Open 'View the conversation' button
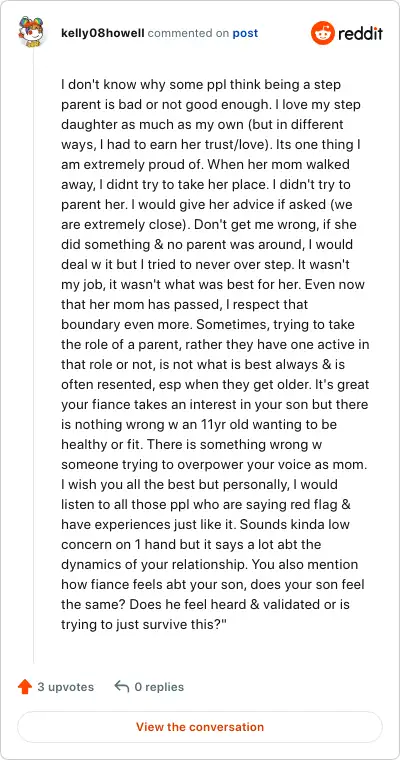400x760 pixels. (x=200, y=727)
